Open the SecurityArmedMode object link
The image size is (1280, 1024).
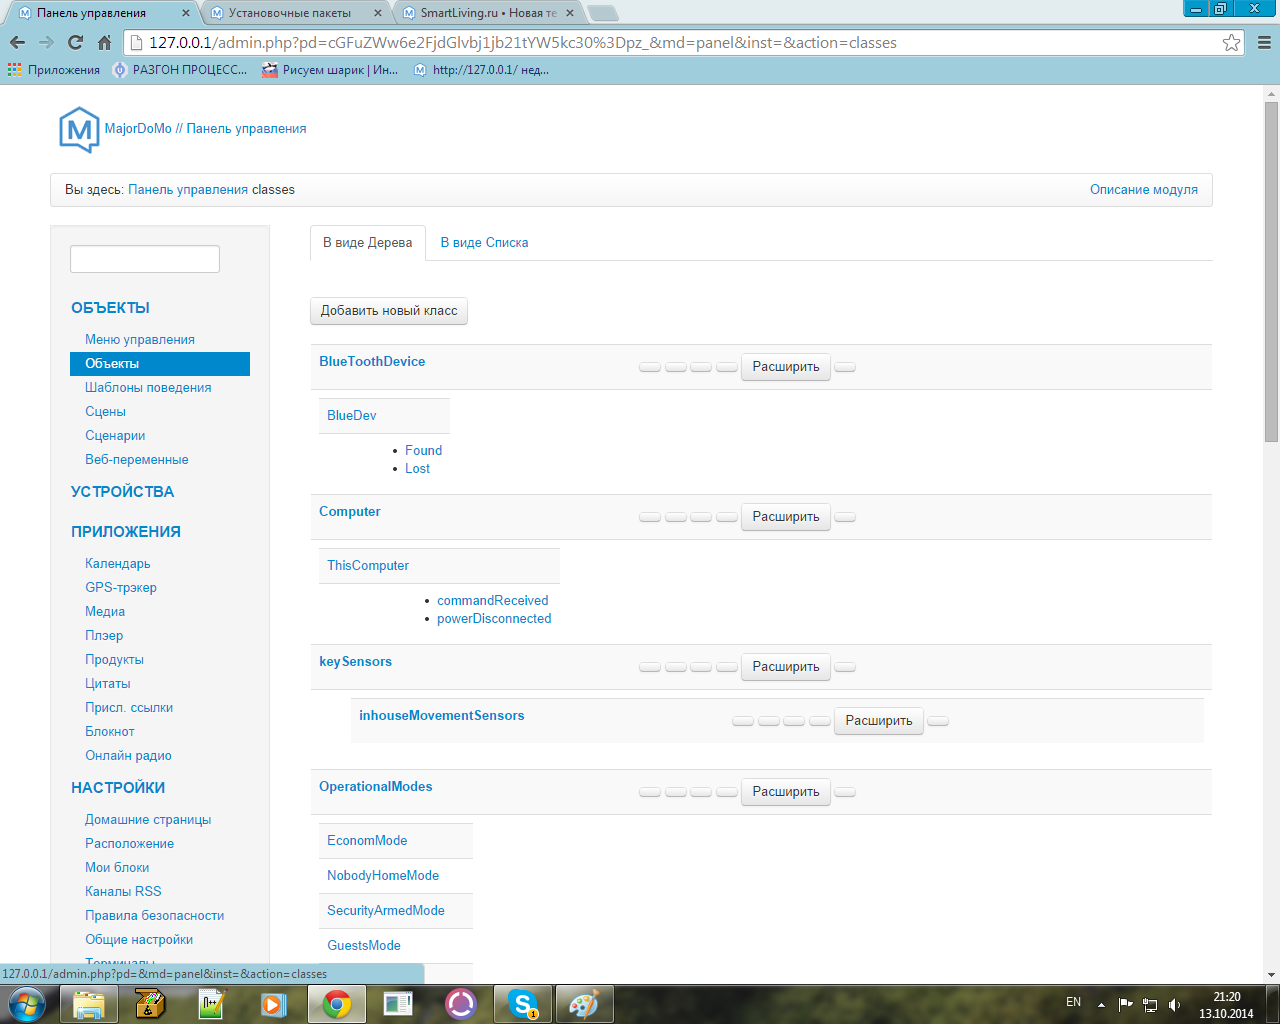[386, 911]
